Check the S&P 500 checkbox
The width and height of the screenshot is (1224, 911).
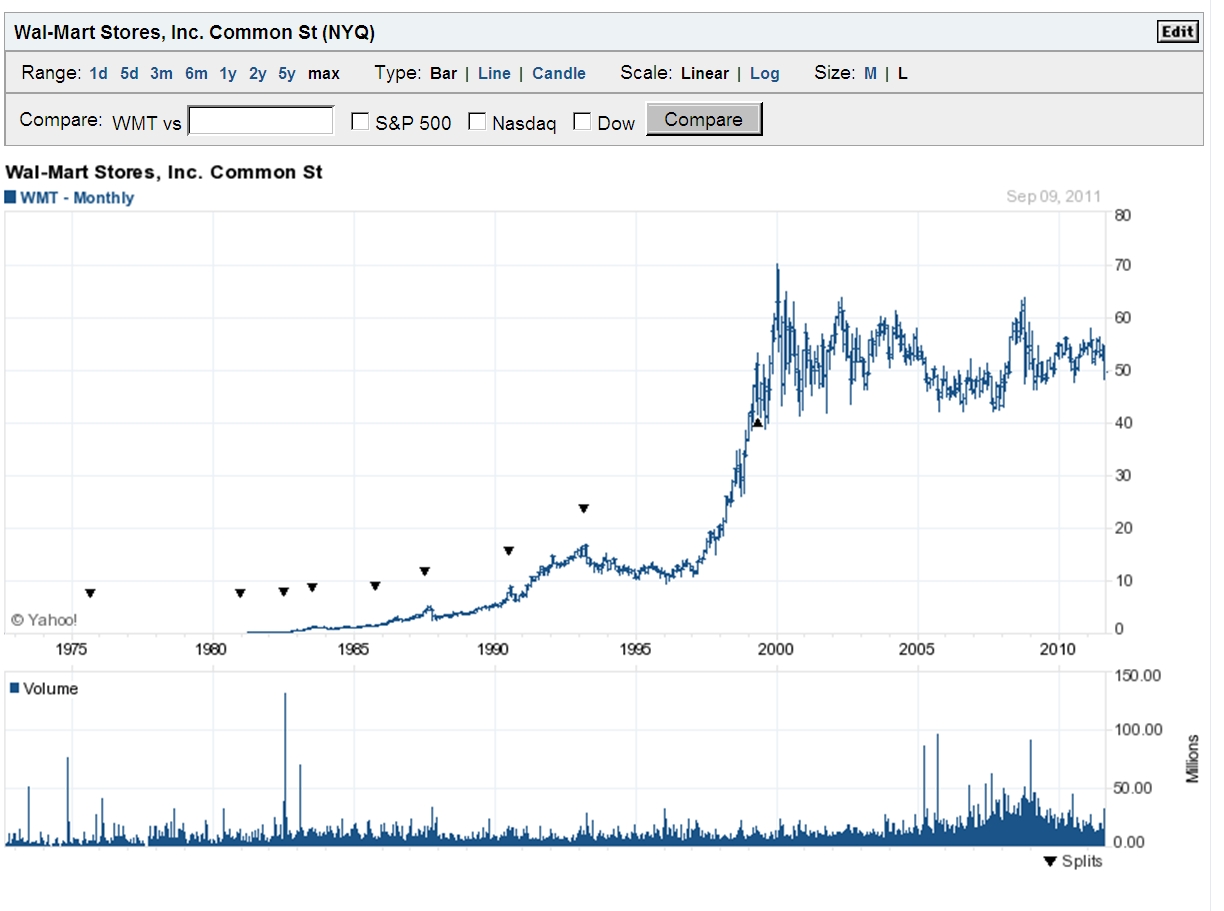click(360, 122)
